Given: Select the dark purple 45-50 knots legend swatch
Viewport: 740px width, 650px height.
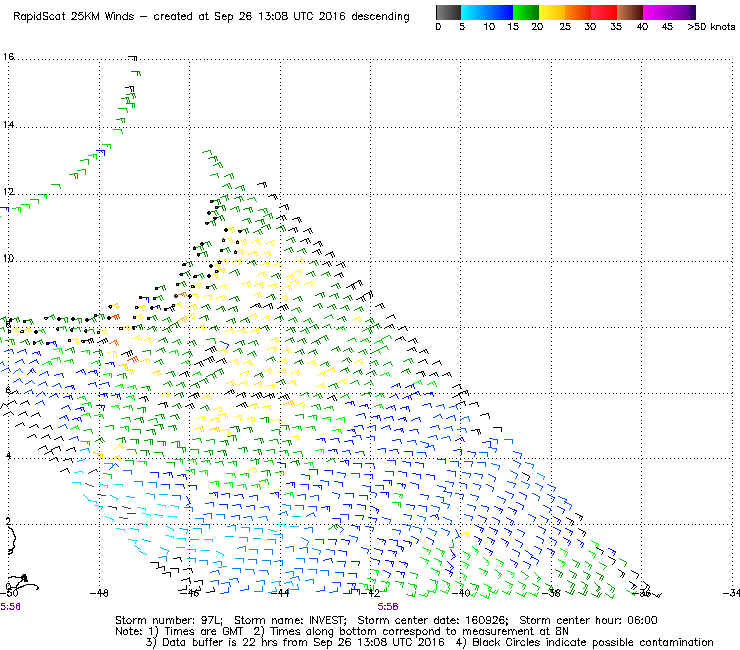Looking at the screenshot, I should coord(682,12).
